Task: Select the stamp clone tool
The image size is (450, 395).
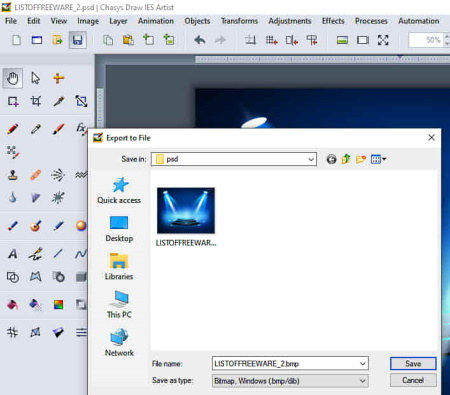Action: click(x=13, y=175)
